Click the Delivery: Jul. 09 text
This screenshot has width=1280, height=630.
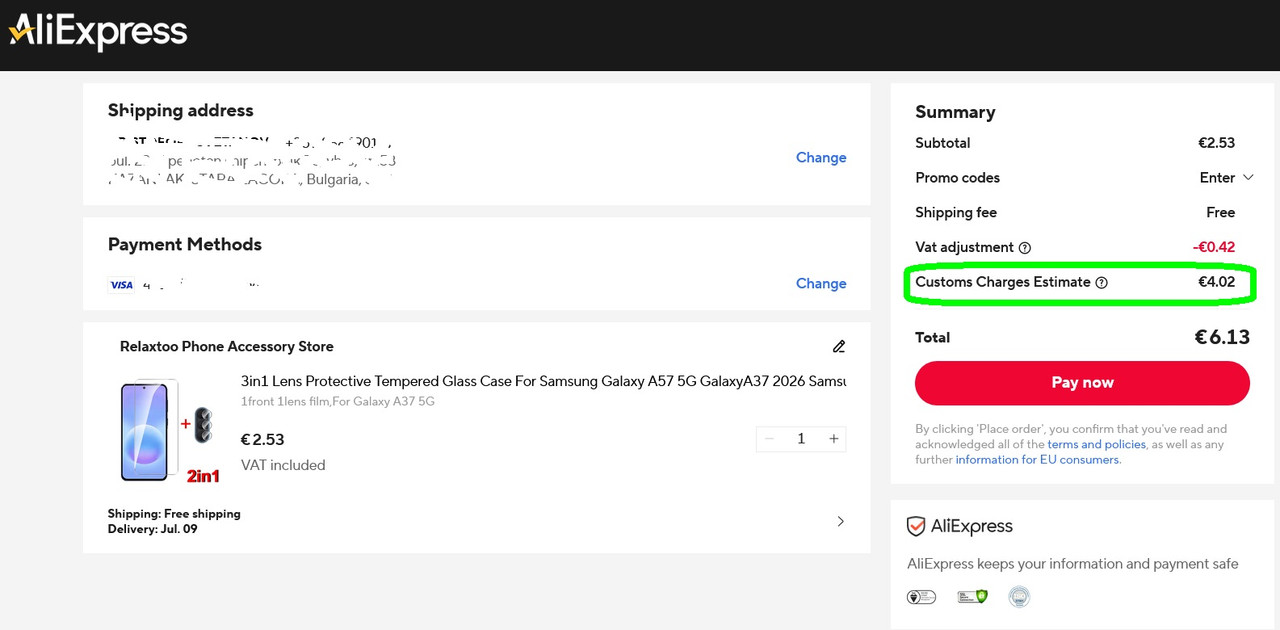(x=153, y=529)
